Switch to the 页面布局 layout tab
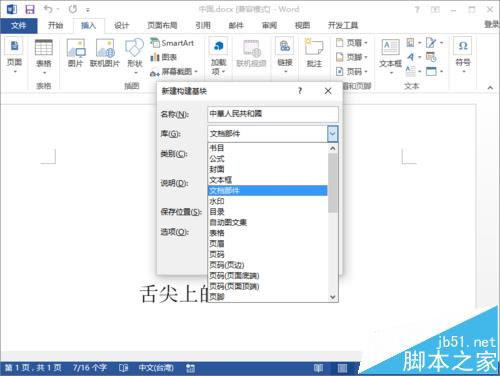The width and height of the screenshot is (500, 376). [162, 25]
